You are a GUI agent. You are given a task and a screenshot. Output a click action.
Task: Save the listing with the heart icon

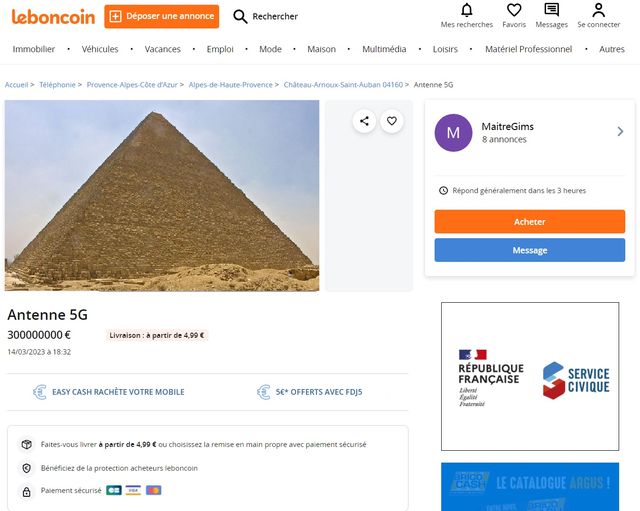(x=392, y=121)
